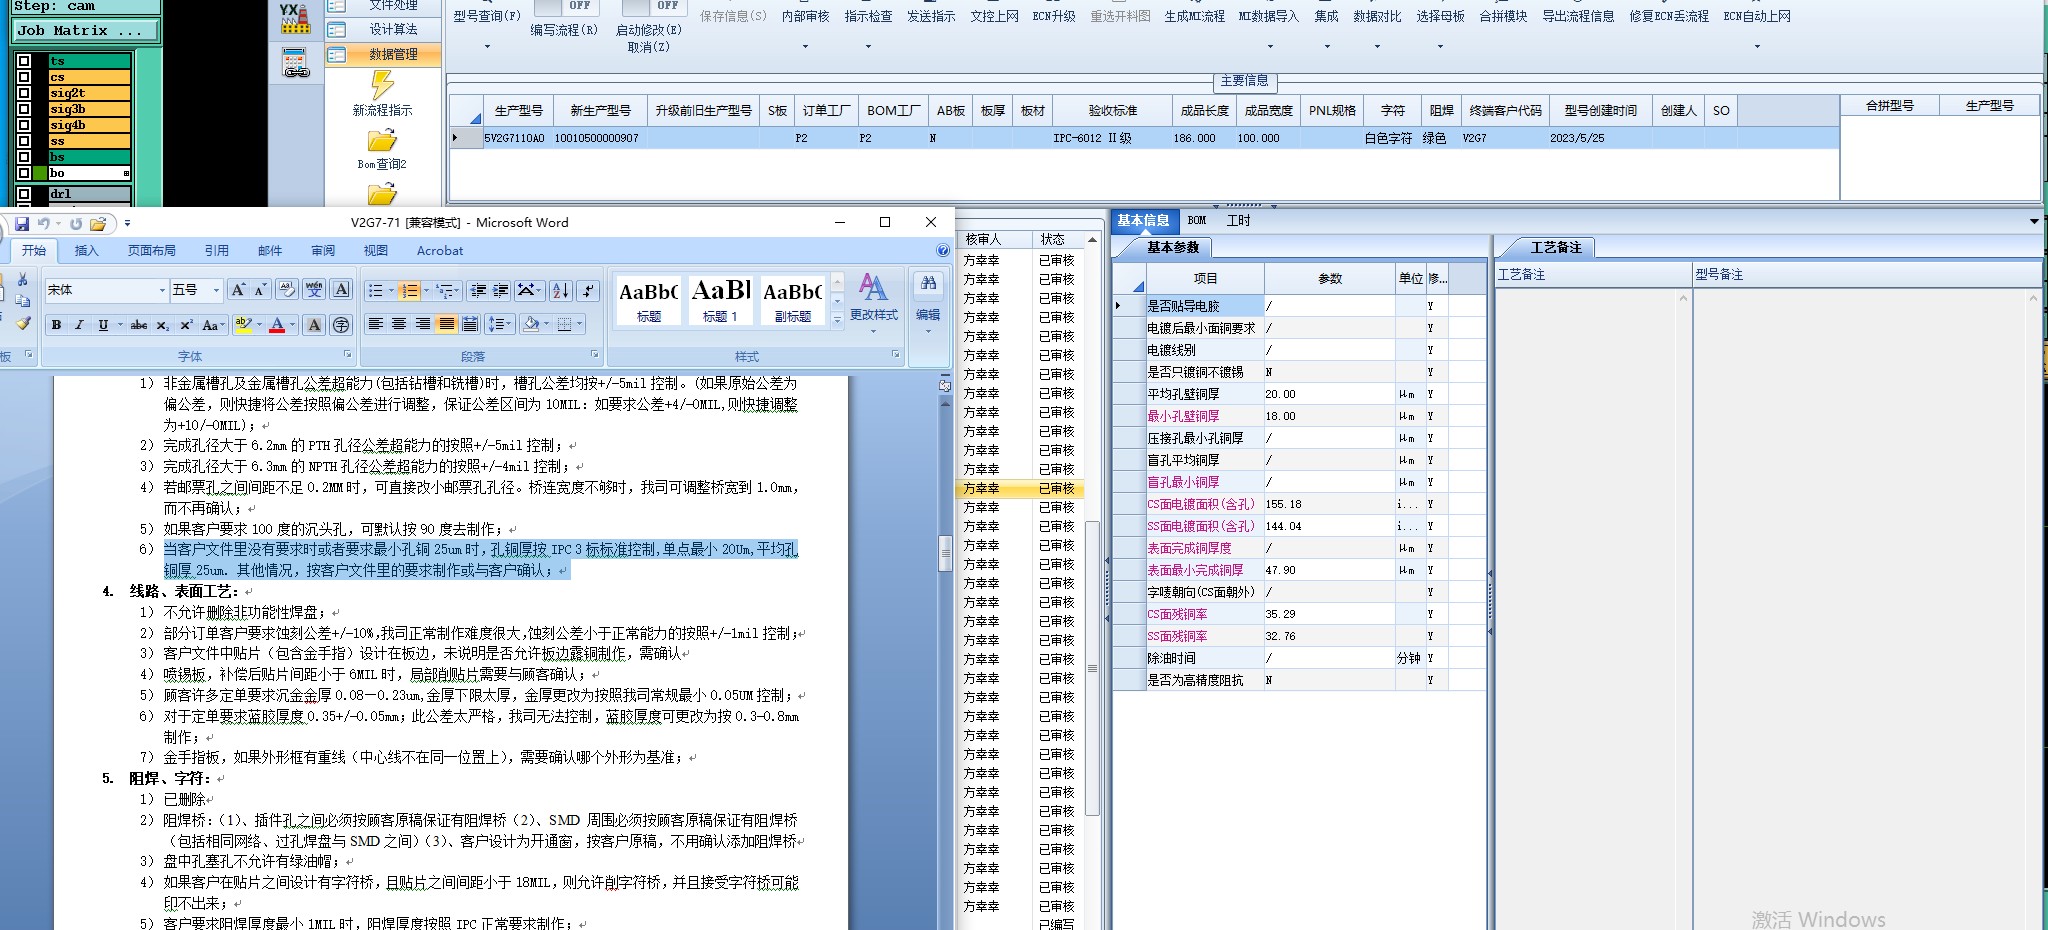The width and height of the screenshot is (2048, 930).
Task: Click the Decrease Indent icon
Action: pyautogui.click(x=478, y=291)
